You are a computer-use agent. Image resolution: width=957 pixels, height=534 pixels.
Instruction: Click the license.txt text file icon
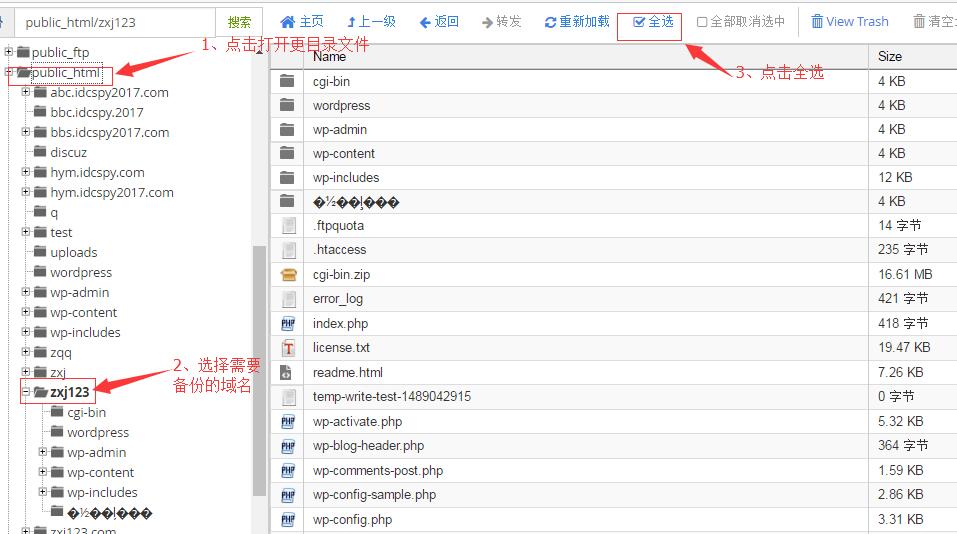tap(289, 348)
